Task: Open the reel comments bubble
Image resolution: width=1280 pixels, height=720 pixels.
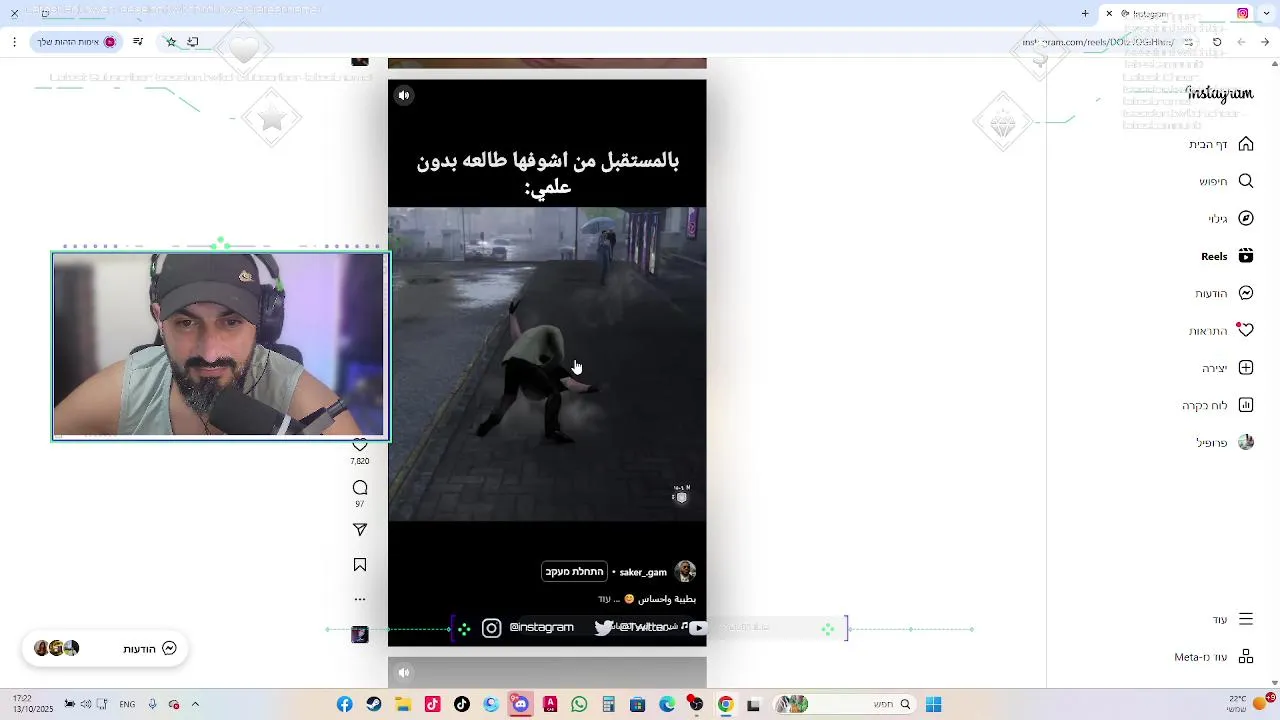Action: point(360,488)
